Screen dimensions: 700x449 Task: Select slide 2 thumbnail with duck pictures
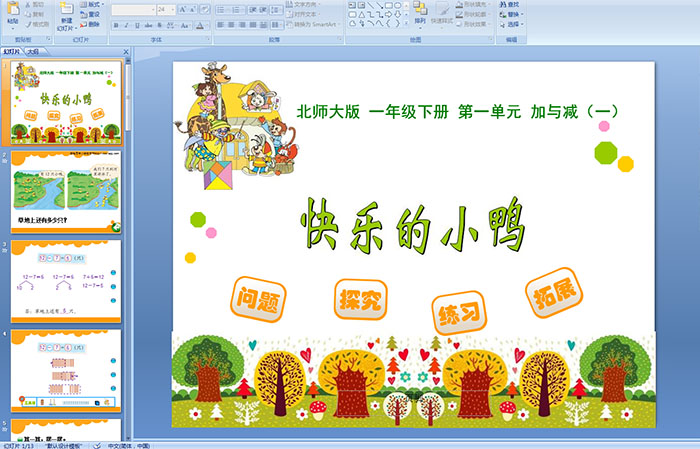(x=66, y=192)
